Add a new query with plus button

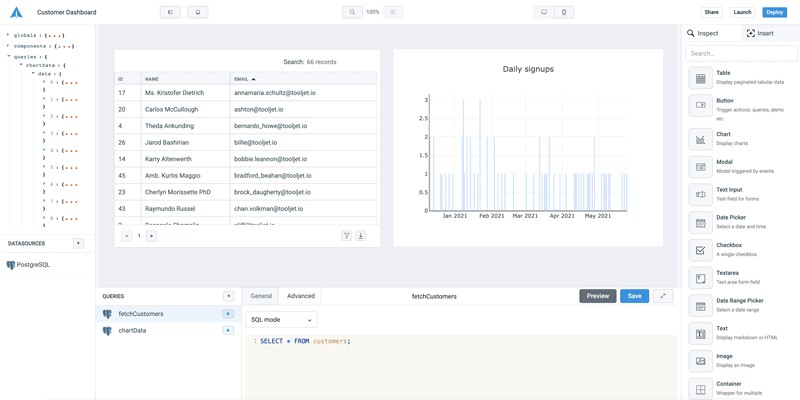pos(228,296)
